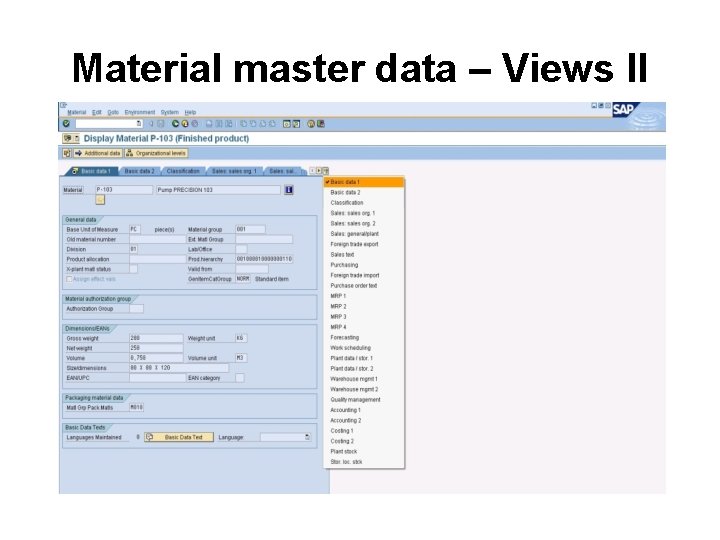Click the Customize Local Layout icon

[x=321, y=124]
